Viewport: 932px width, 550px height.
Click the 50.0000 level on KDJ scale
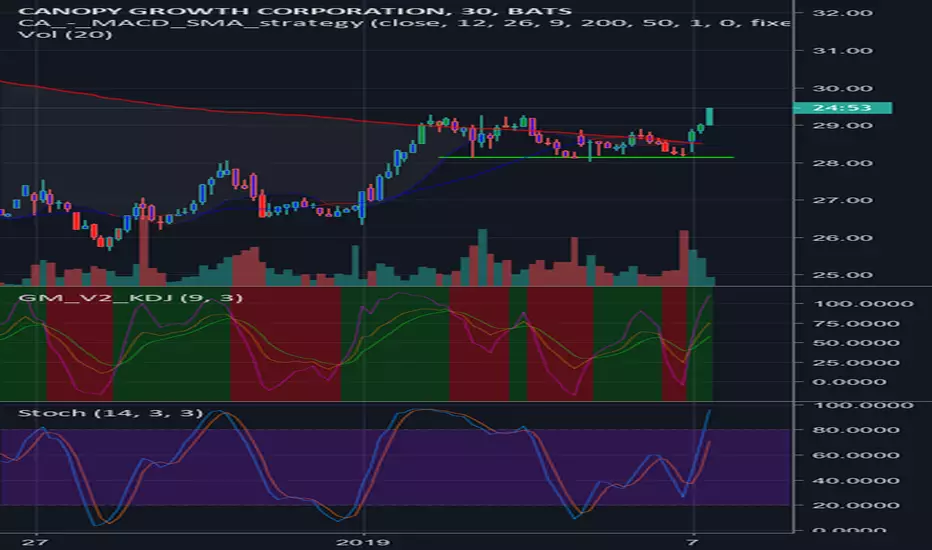click(855, 343)
